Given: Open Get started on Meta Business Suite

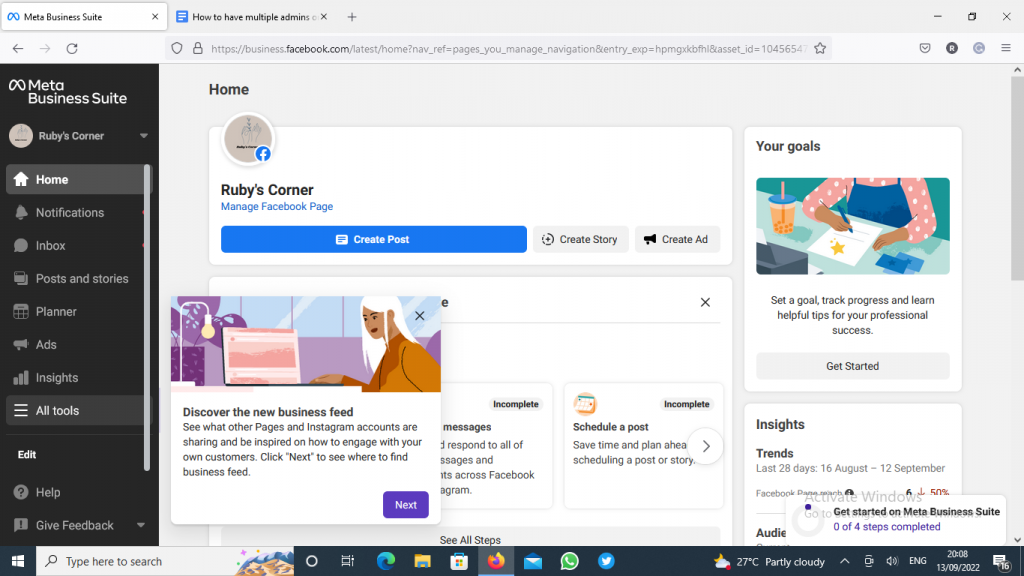Looking at the screenshot, I should (x=916, y=512).
